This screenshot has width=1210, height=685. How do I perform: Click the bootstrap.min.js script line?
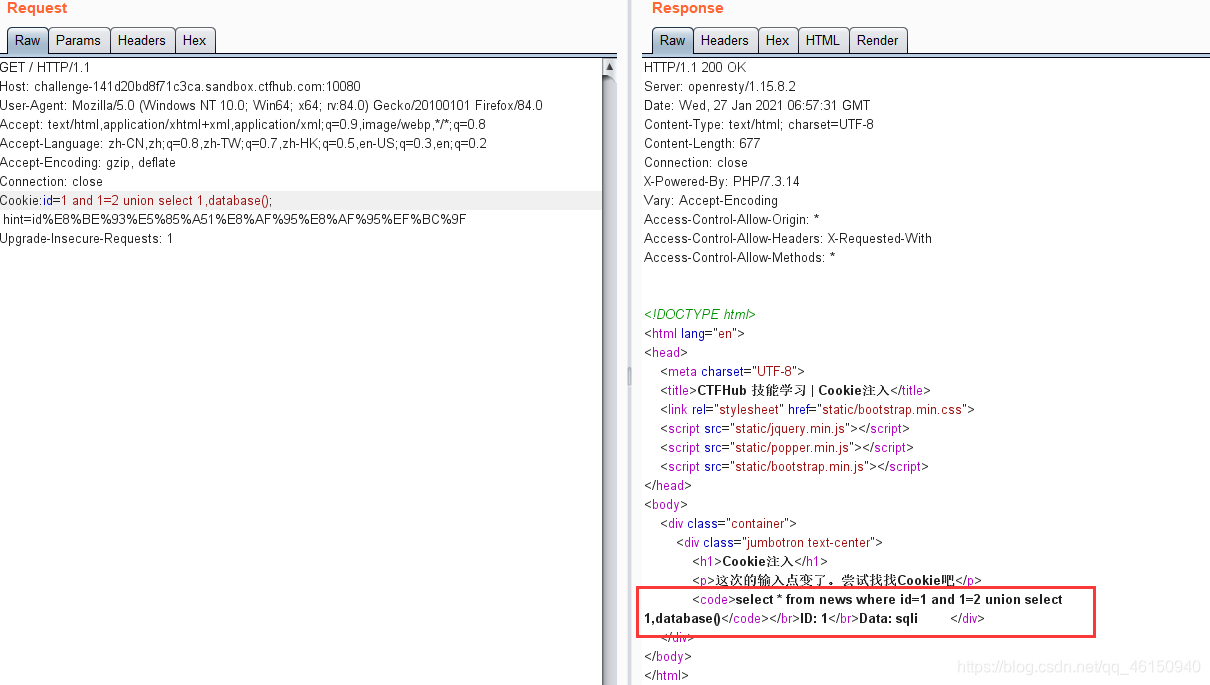794,466
